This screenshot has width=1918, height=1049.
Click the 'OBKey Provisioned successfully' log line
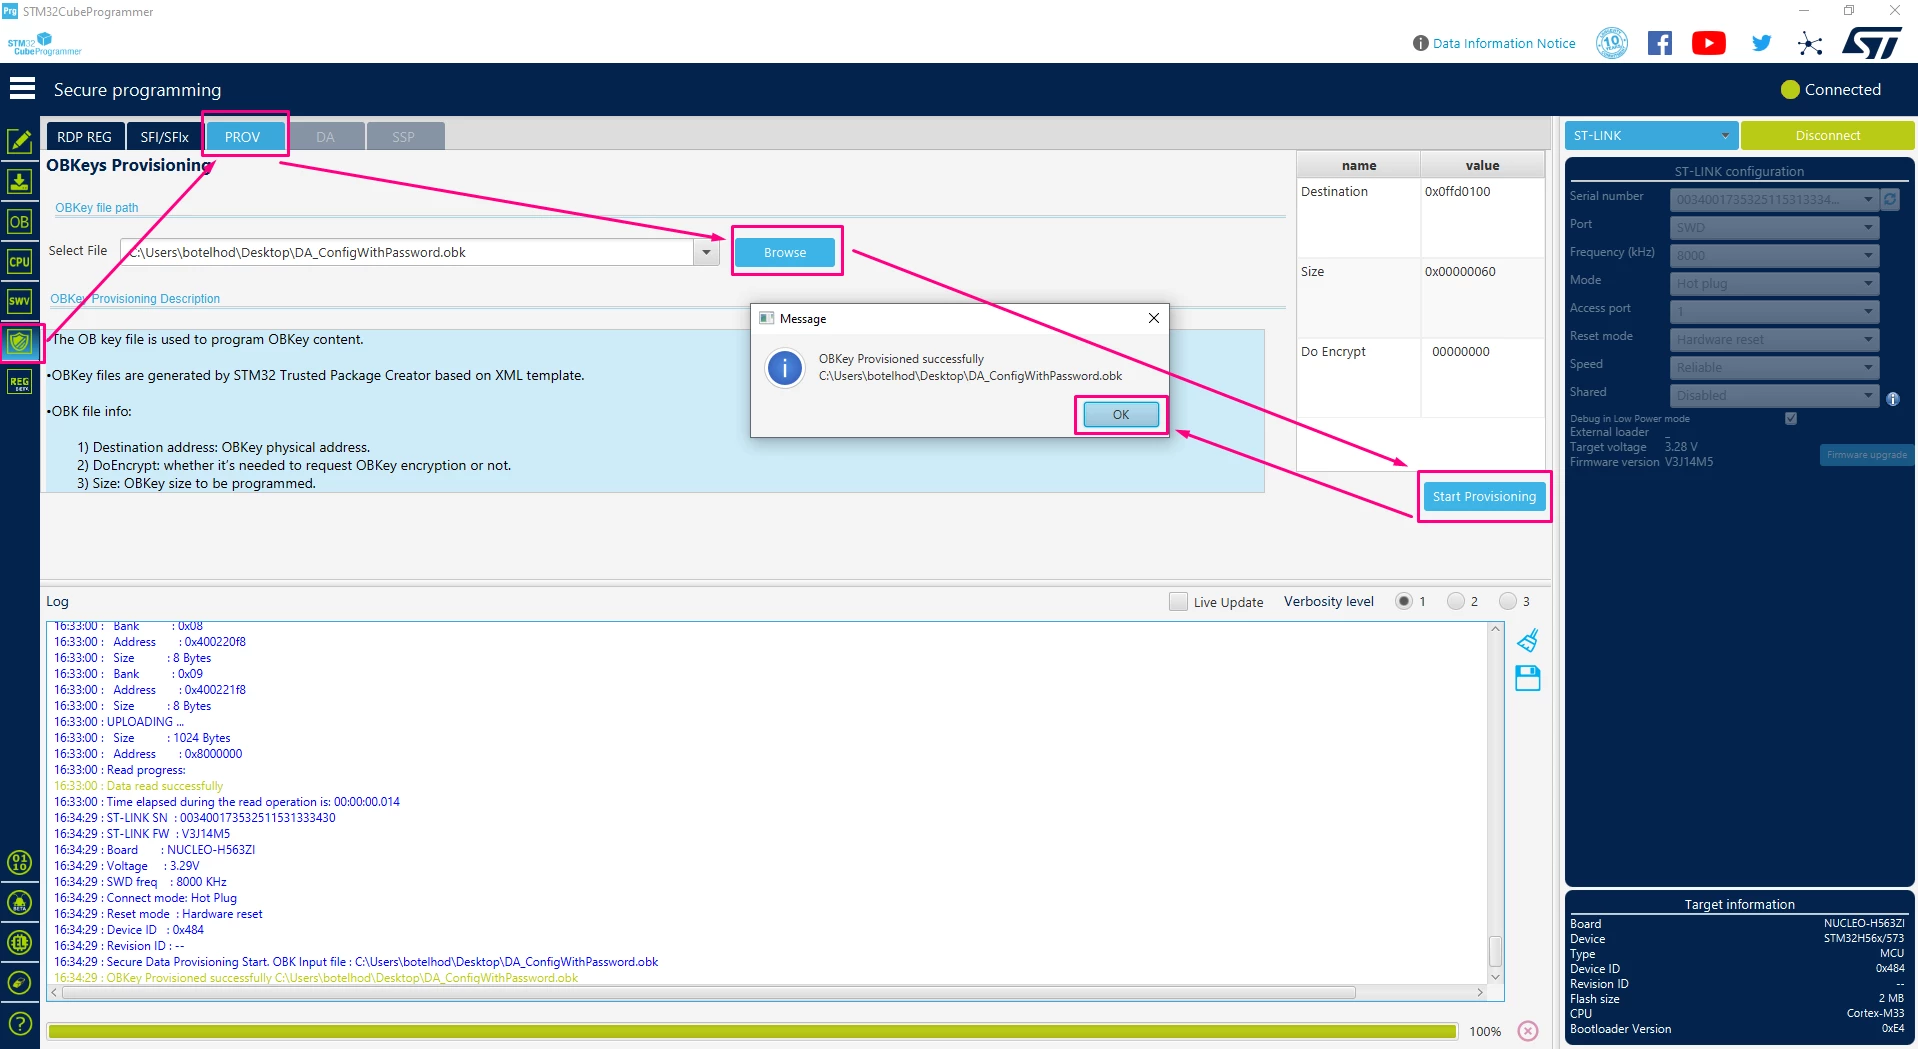point(316,978)
